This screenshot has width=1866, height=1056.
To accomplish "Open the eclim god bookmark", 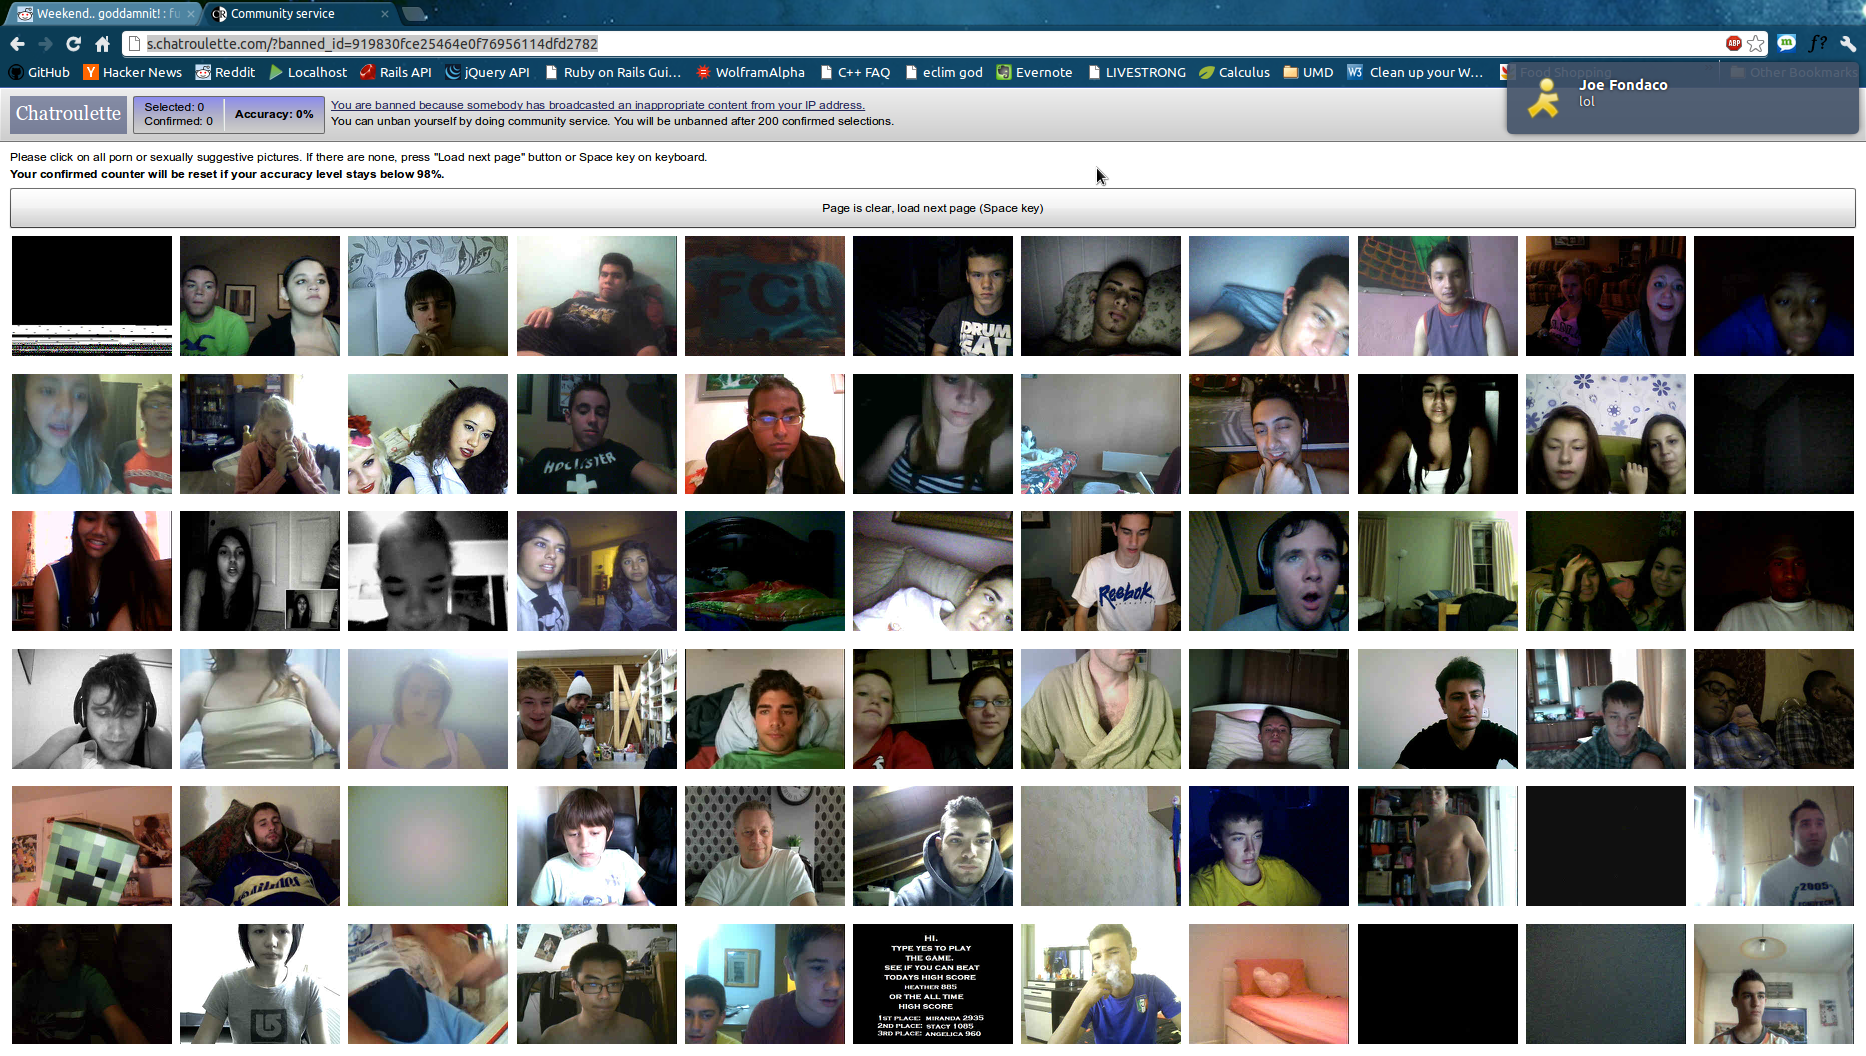I will (944, 72).
